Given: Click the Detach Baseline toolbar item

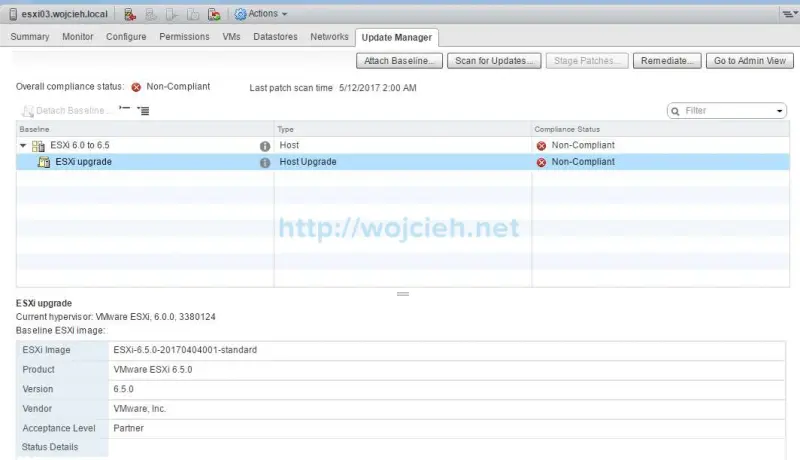Looking at the screenshot, I should pyautogui.click(x=65, y=111).
